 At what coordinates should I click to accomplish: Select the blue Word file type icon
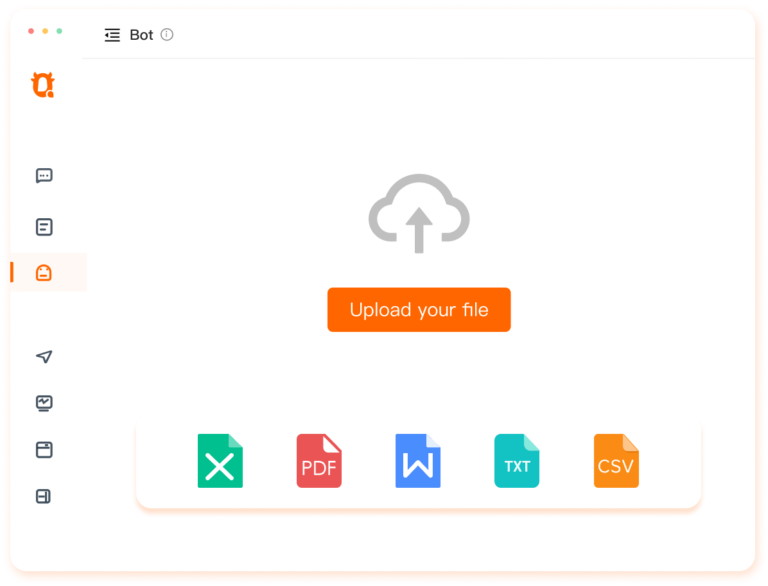point(418,461)
